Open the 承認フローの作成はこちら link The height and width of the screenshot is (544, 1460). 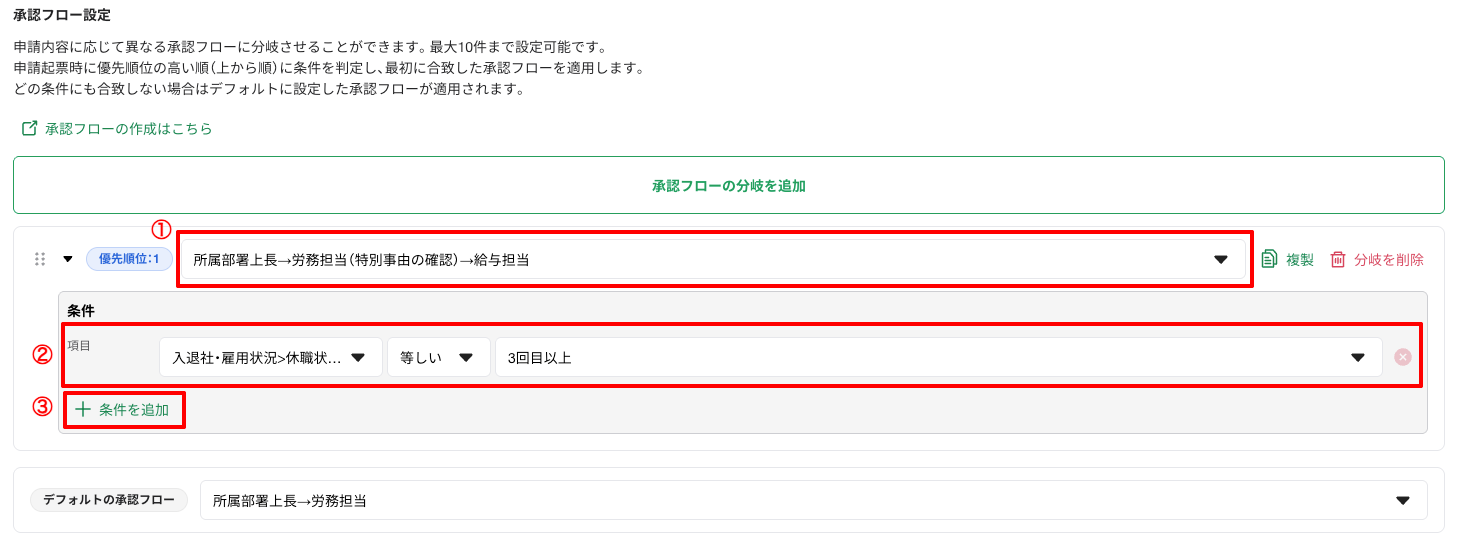(129, 129)
